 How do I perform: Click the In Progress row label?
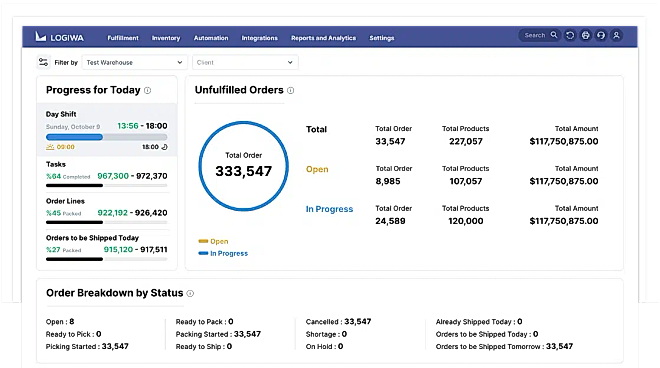[329, 209]
